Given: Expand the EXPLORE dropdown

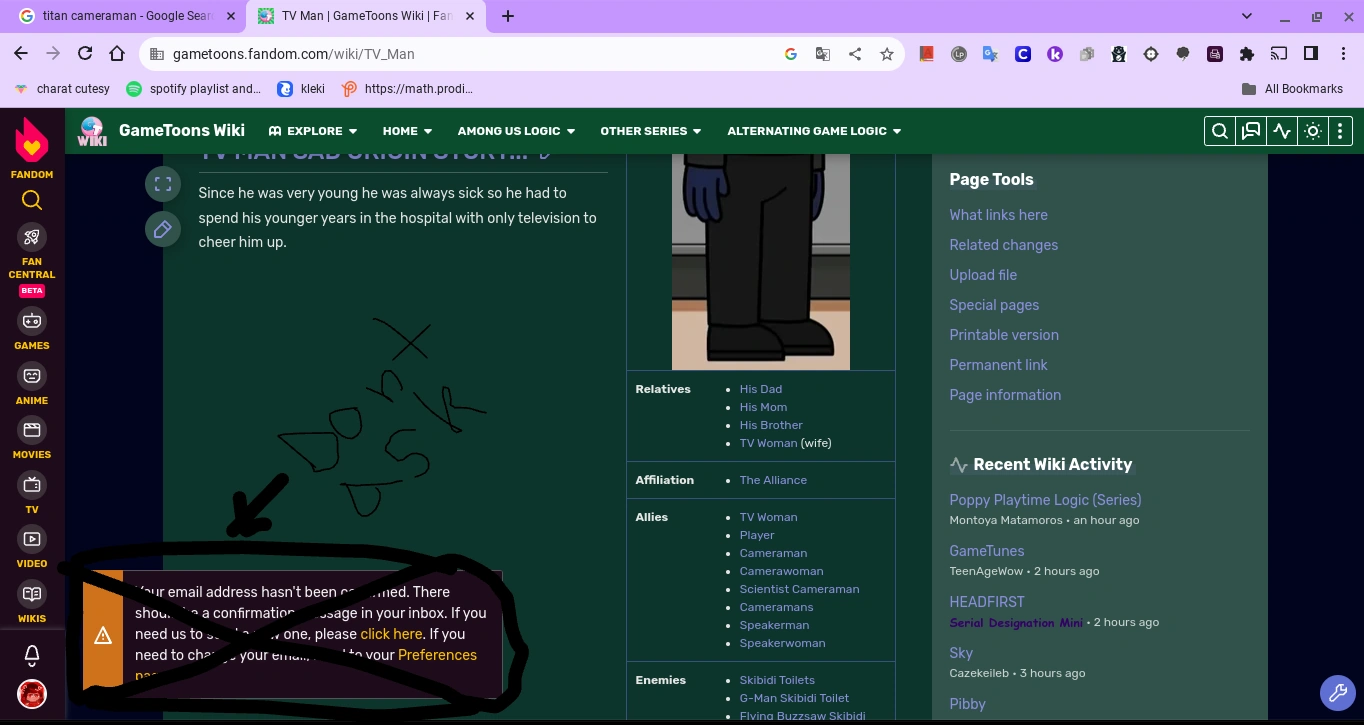Looking at the screenshot, I should click(313, 131).
